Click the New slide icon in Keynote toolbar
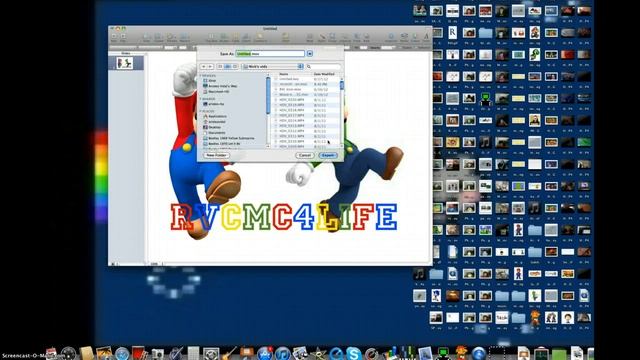Screen dimensions: 640x360 [x=114, y=38]
